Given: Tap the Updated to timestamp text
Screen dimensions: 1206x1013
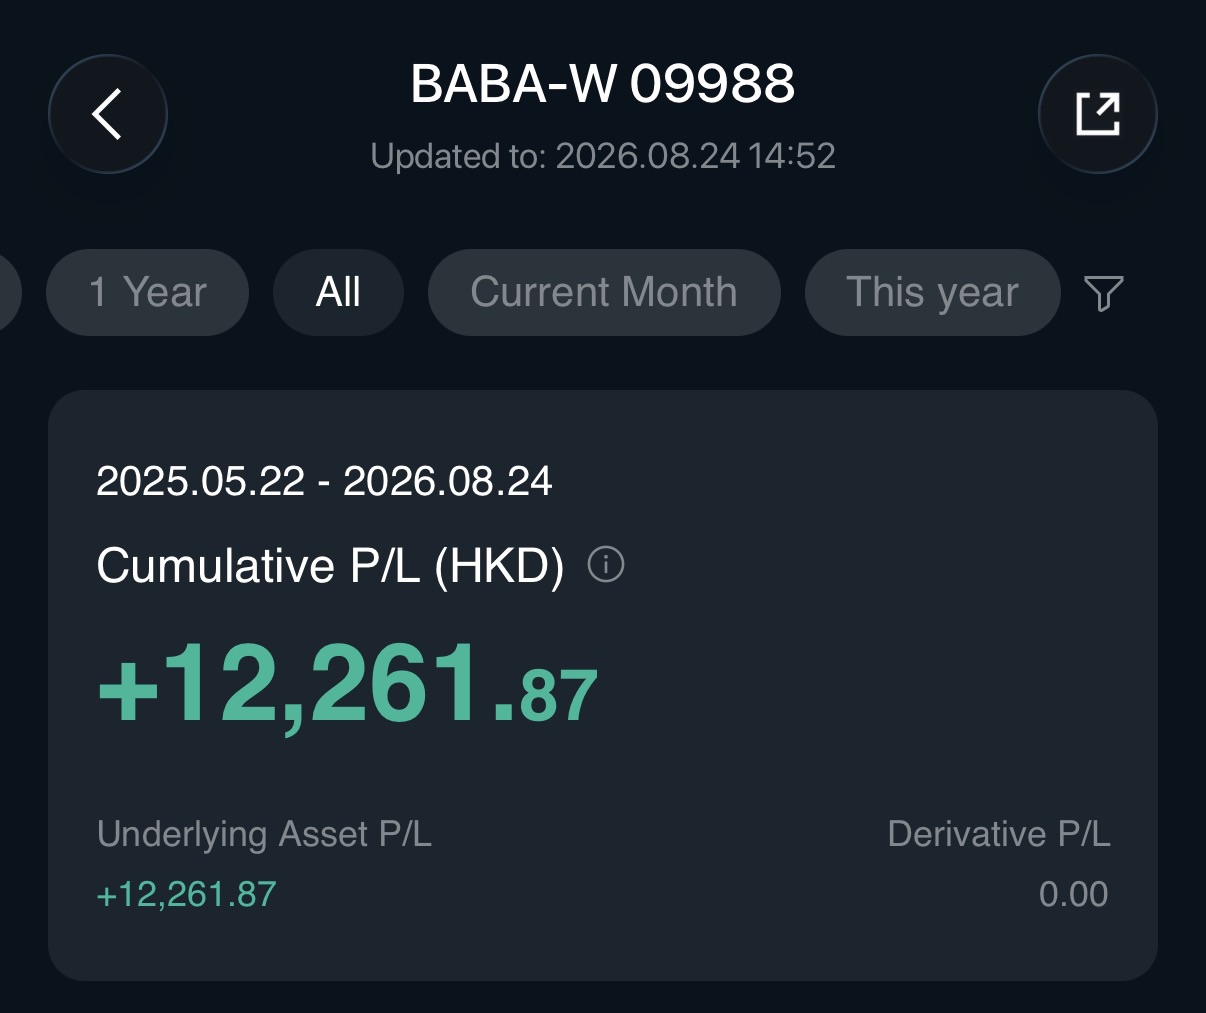Looking at the screenshot, I should (603, 156).
